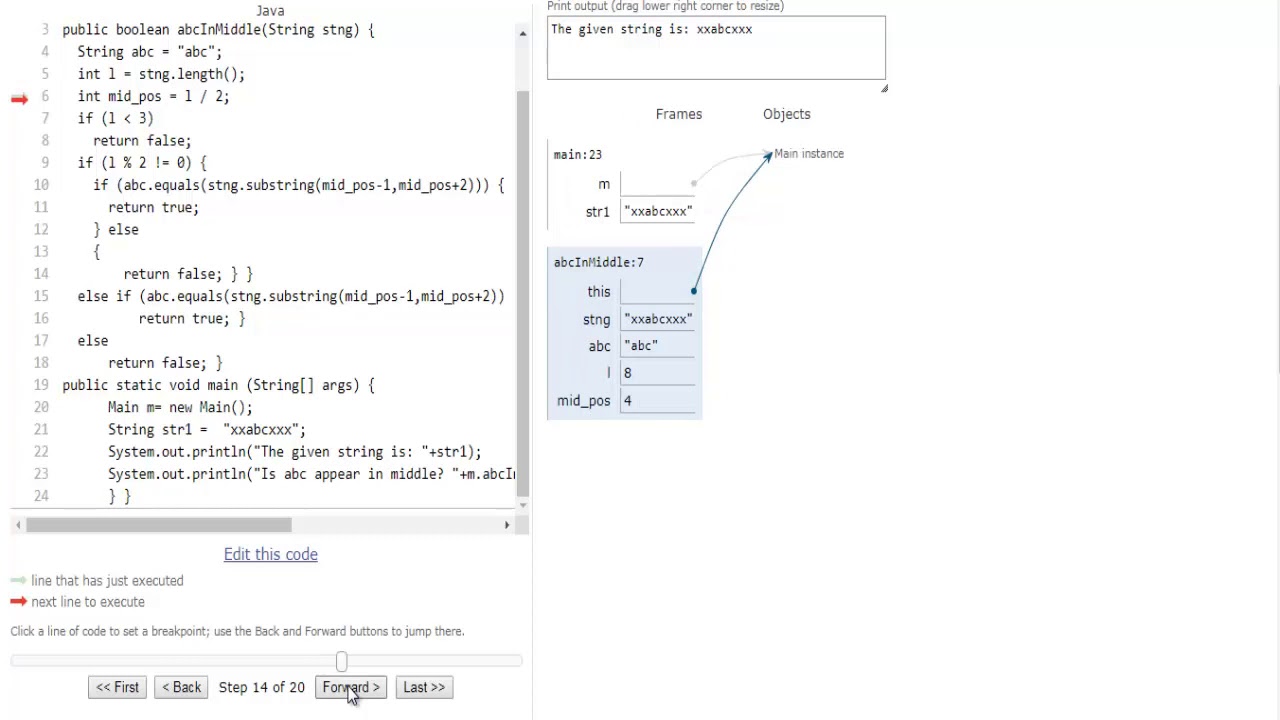Click the Main instance object label
1280x720 pixels.
coord(809,154)
